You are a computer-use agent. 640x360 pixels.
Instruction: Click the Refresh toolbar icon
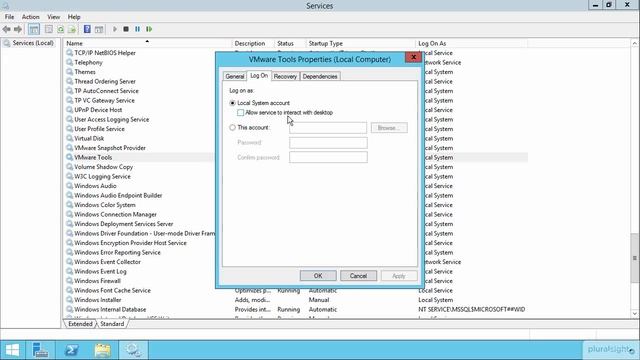click(60, 29)
